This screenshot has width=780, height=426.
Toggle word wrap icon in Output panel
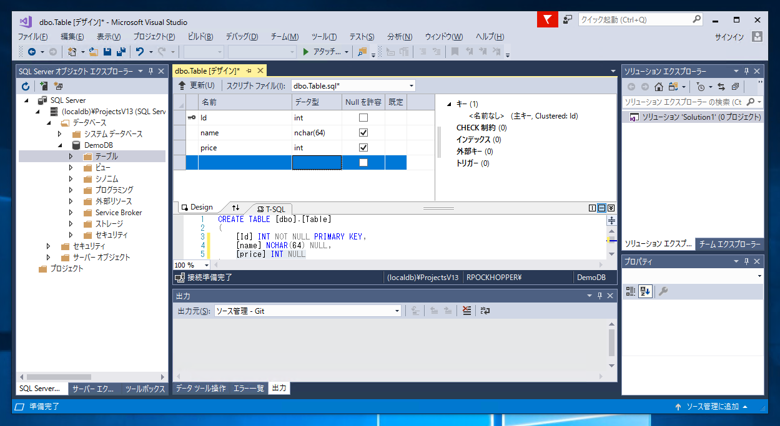click(485, 311)
